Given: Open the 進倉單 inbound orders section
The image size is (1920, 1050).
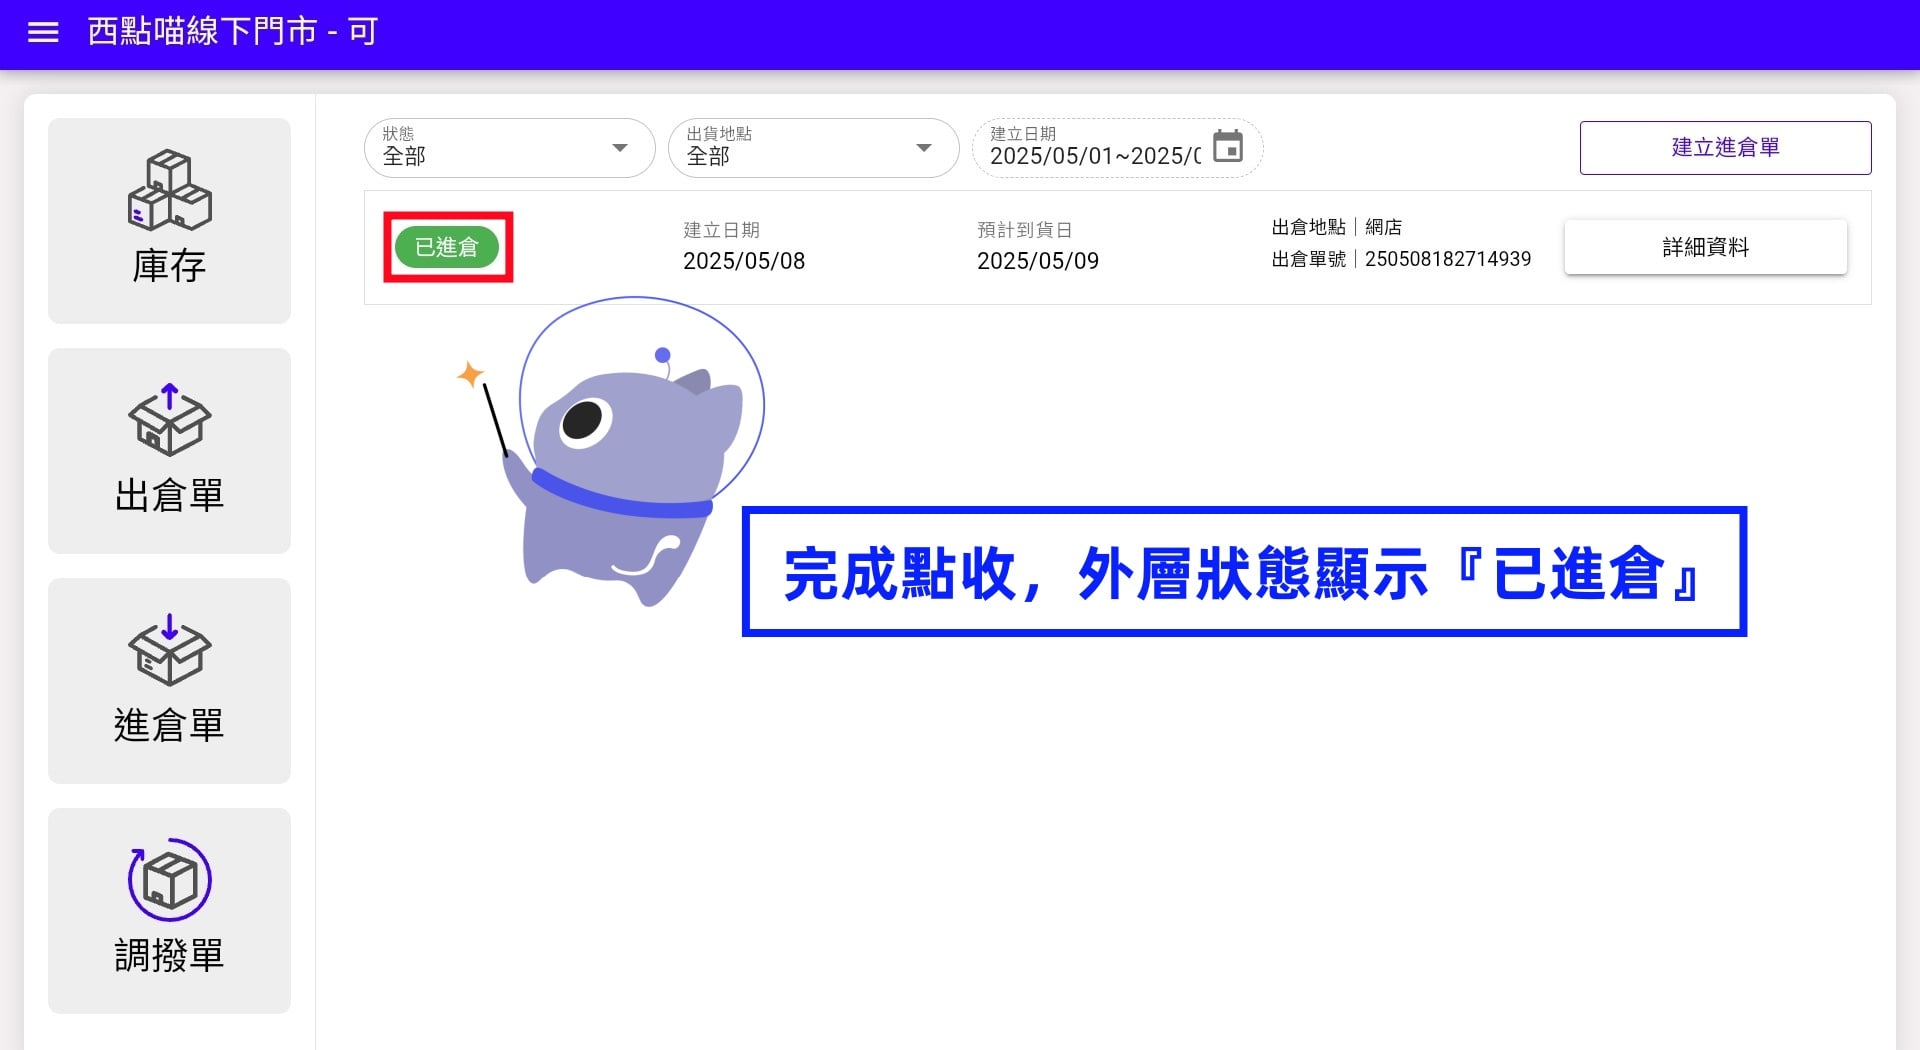Looking at the screenshot, I should [169, 681].
